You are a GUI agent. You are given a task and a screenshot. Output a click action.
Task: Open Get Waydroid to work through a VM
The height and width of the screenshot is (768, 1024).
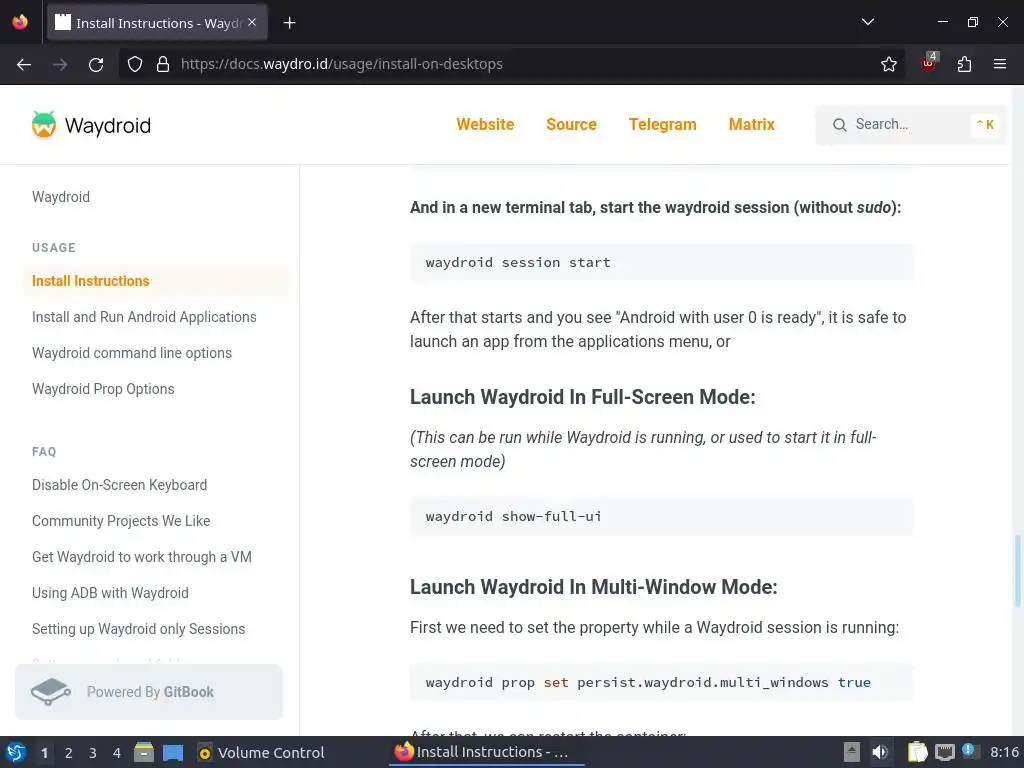coord(142,556)
